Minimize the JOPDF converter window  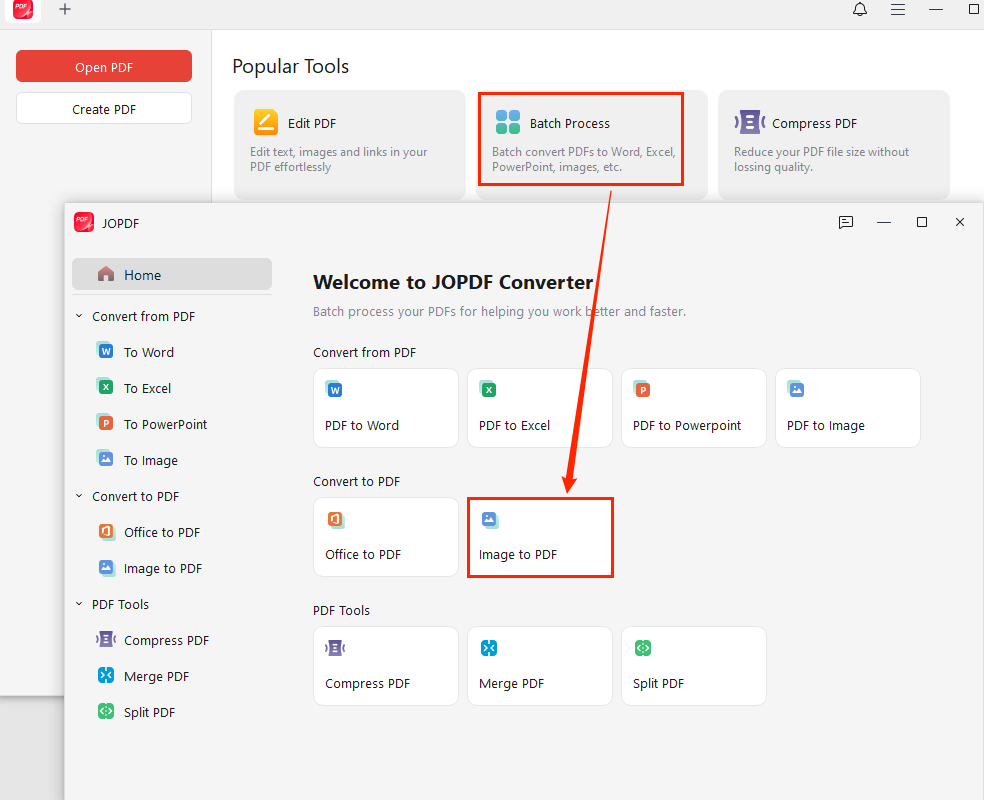point(884,222)
